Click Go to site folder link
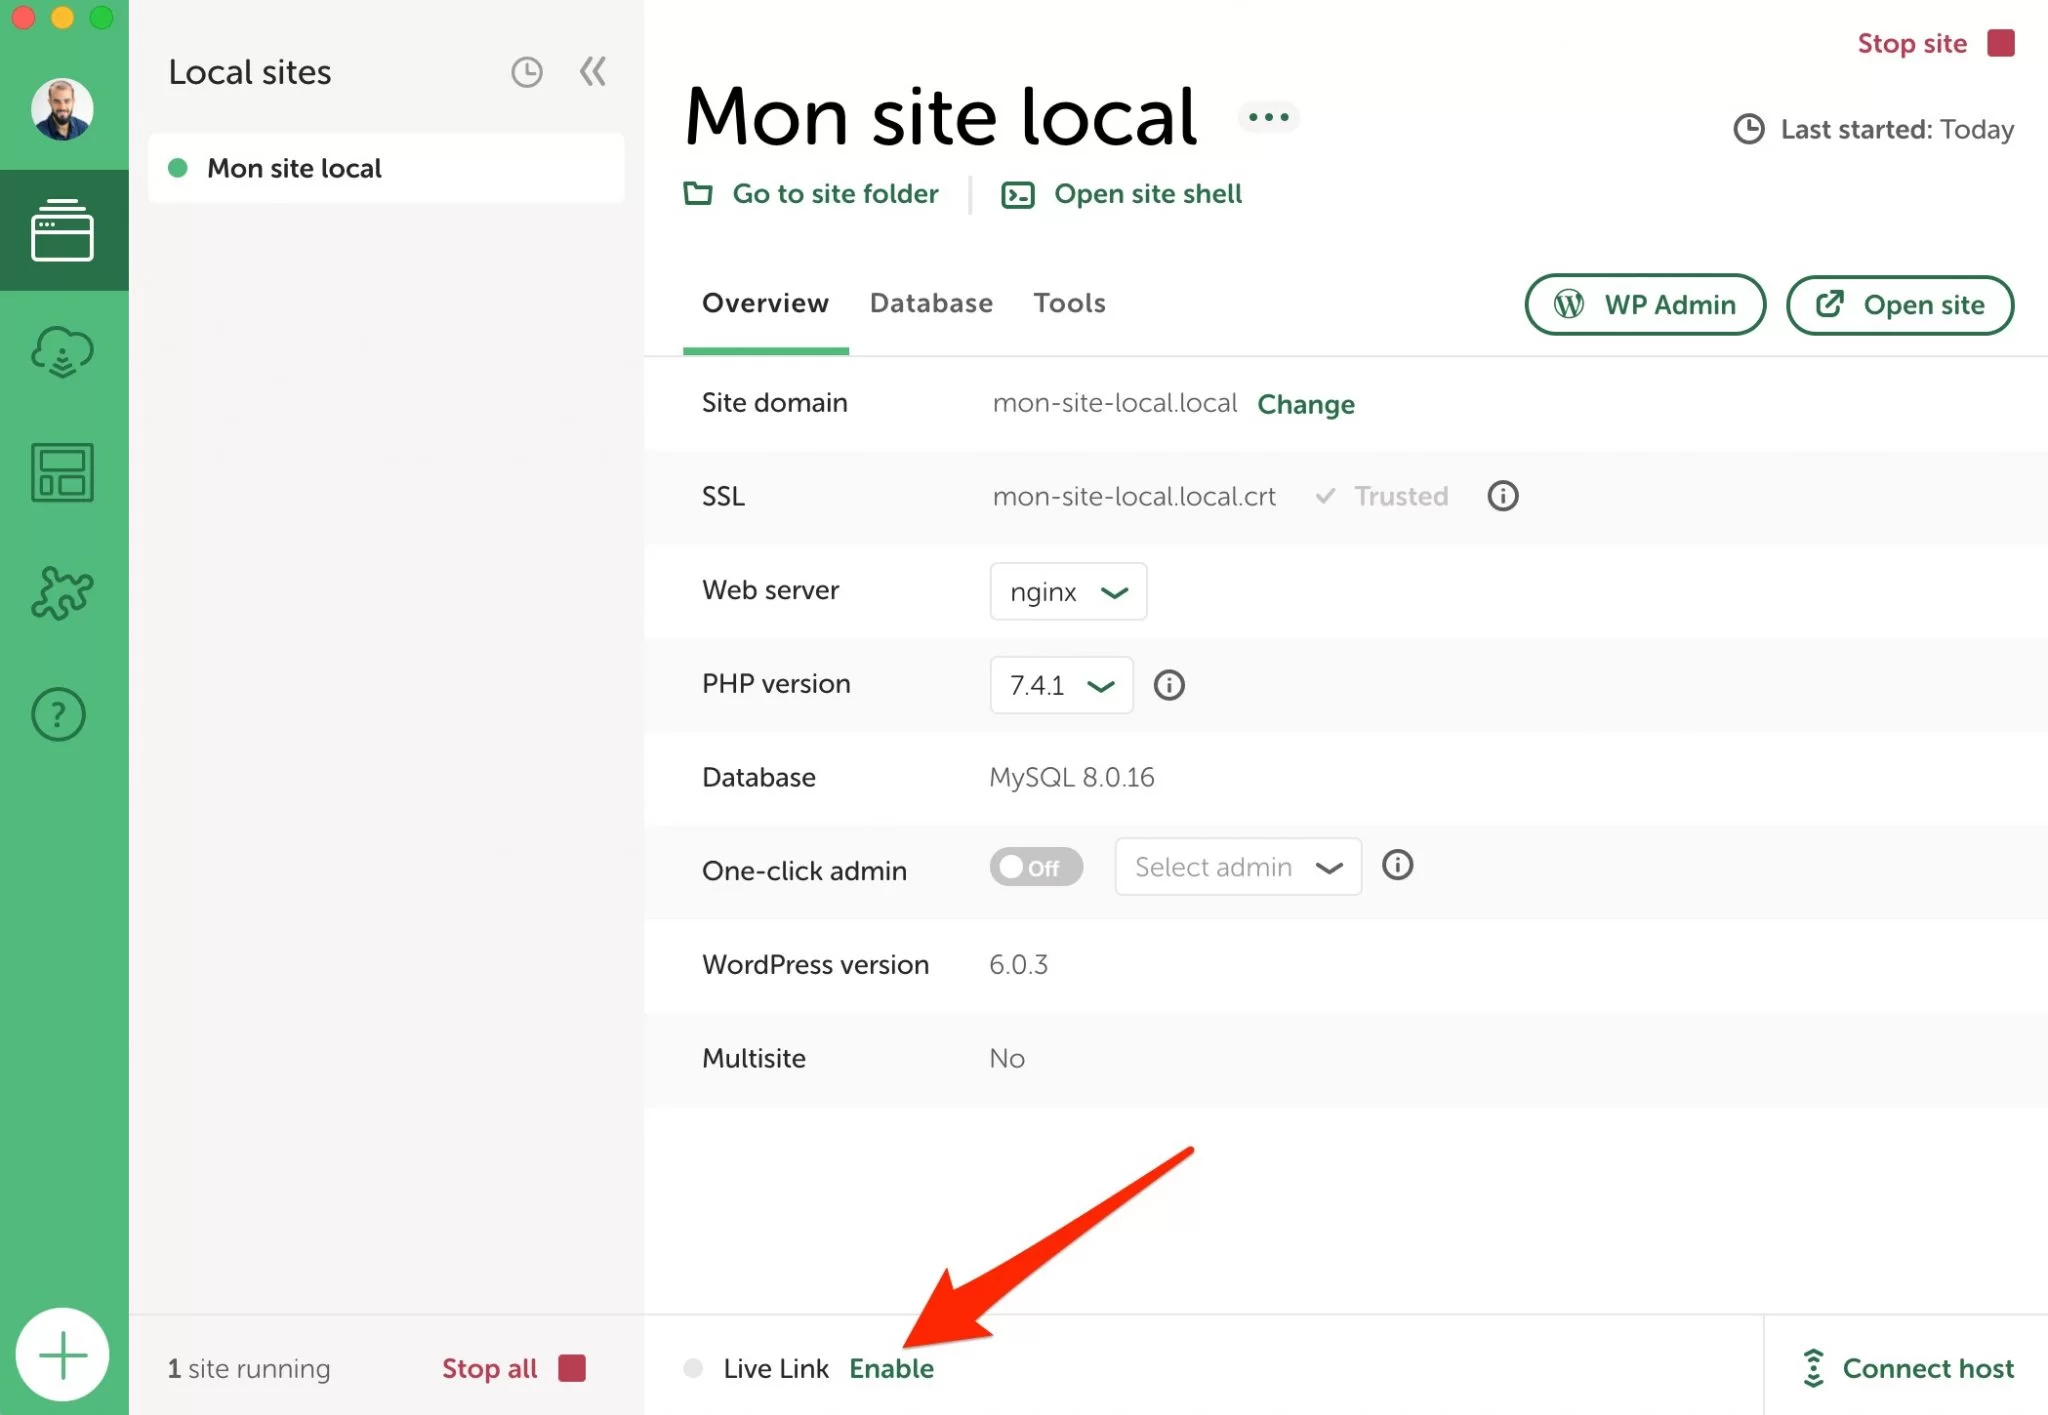This screenshot has width=2048, height=1415. point(835,194)
